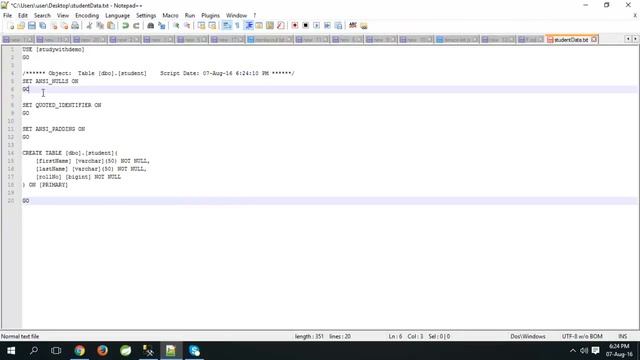640x360 pixels.
Task: Open the View menu
Action: point(63,16)
